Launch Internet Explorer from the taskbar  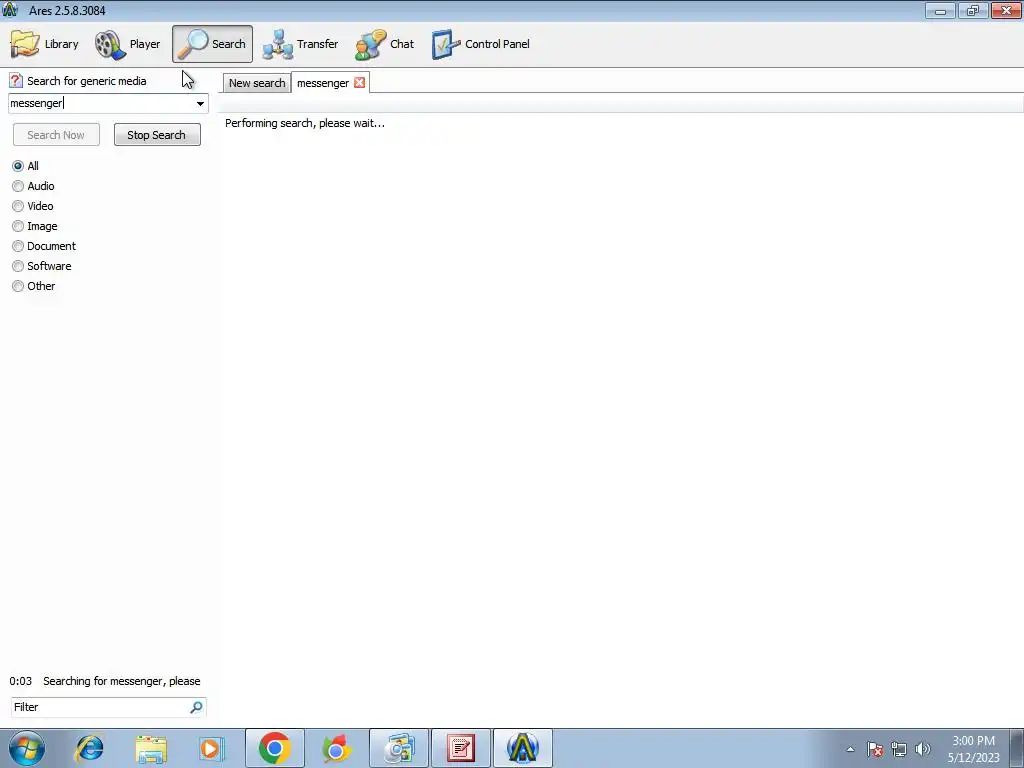pos(89,748)
